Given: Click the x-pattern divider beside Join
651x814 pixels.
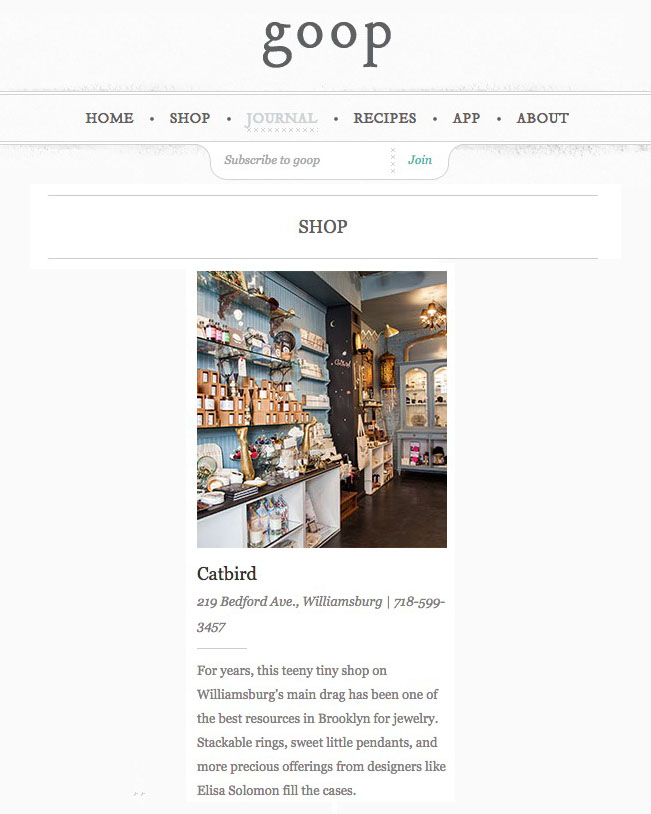Looking at the screenshot, I should tap(393, 160).
